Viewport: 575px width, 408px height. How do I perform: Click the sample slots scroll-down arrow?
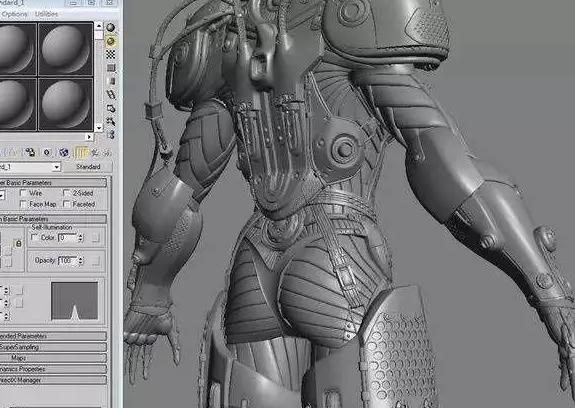click(x=99, y=128)
